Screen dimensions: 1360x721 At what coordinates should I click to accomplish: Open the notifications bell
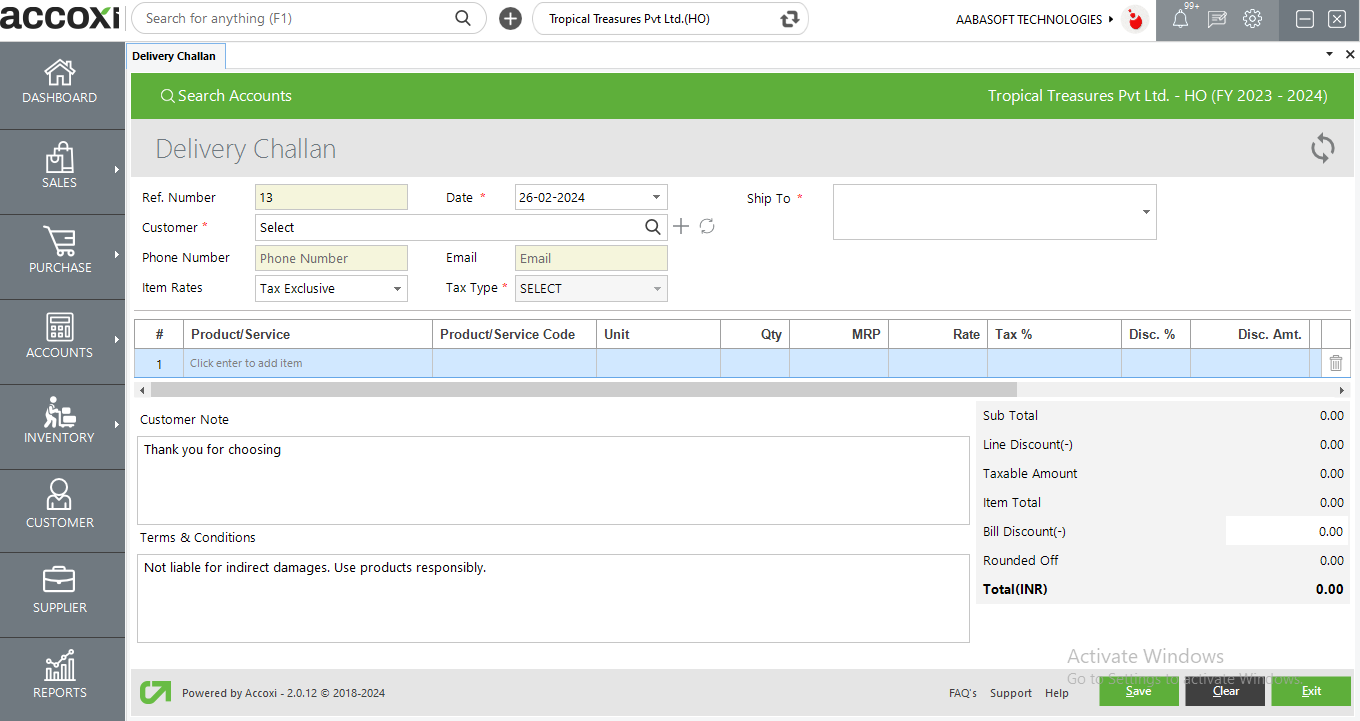coord(1180,19)
